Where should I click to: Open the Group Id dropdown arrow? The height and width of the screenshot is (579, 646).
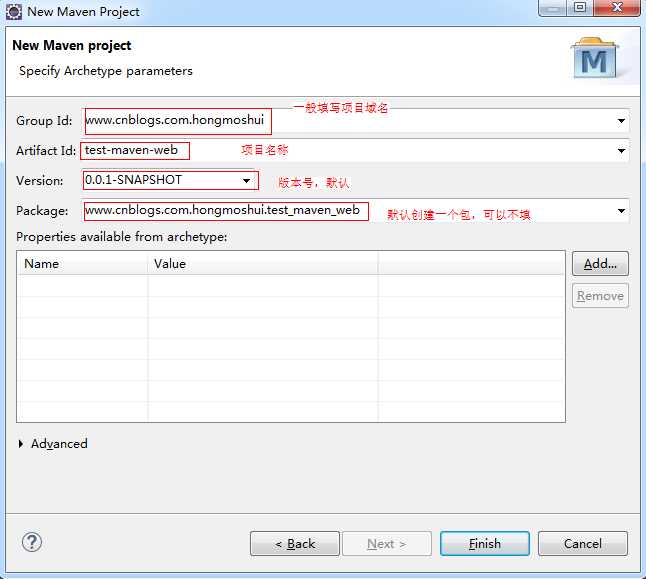pyautogui.click(x=621, y=121)
